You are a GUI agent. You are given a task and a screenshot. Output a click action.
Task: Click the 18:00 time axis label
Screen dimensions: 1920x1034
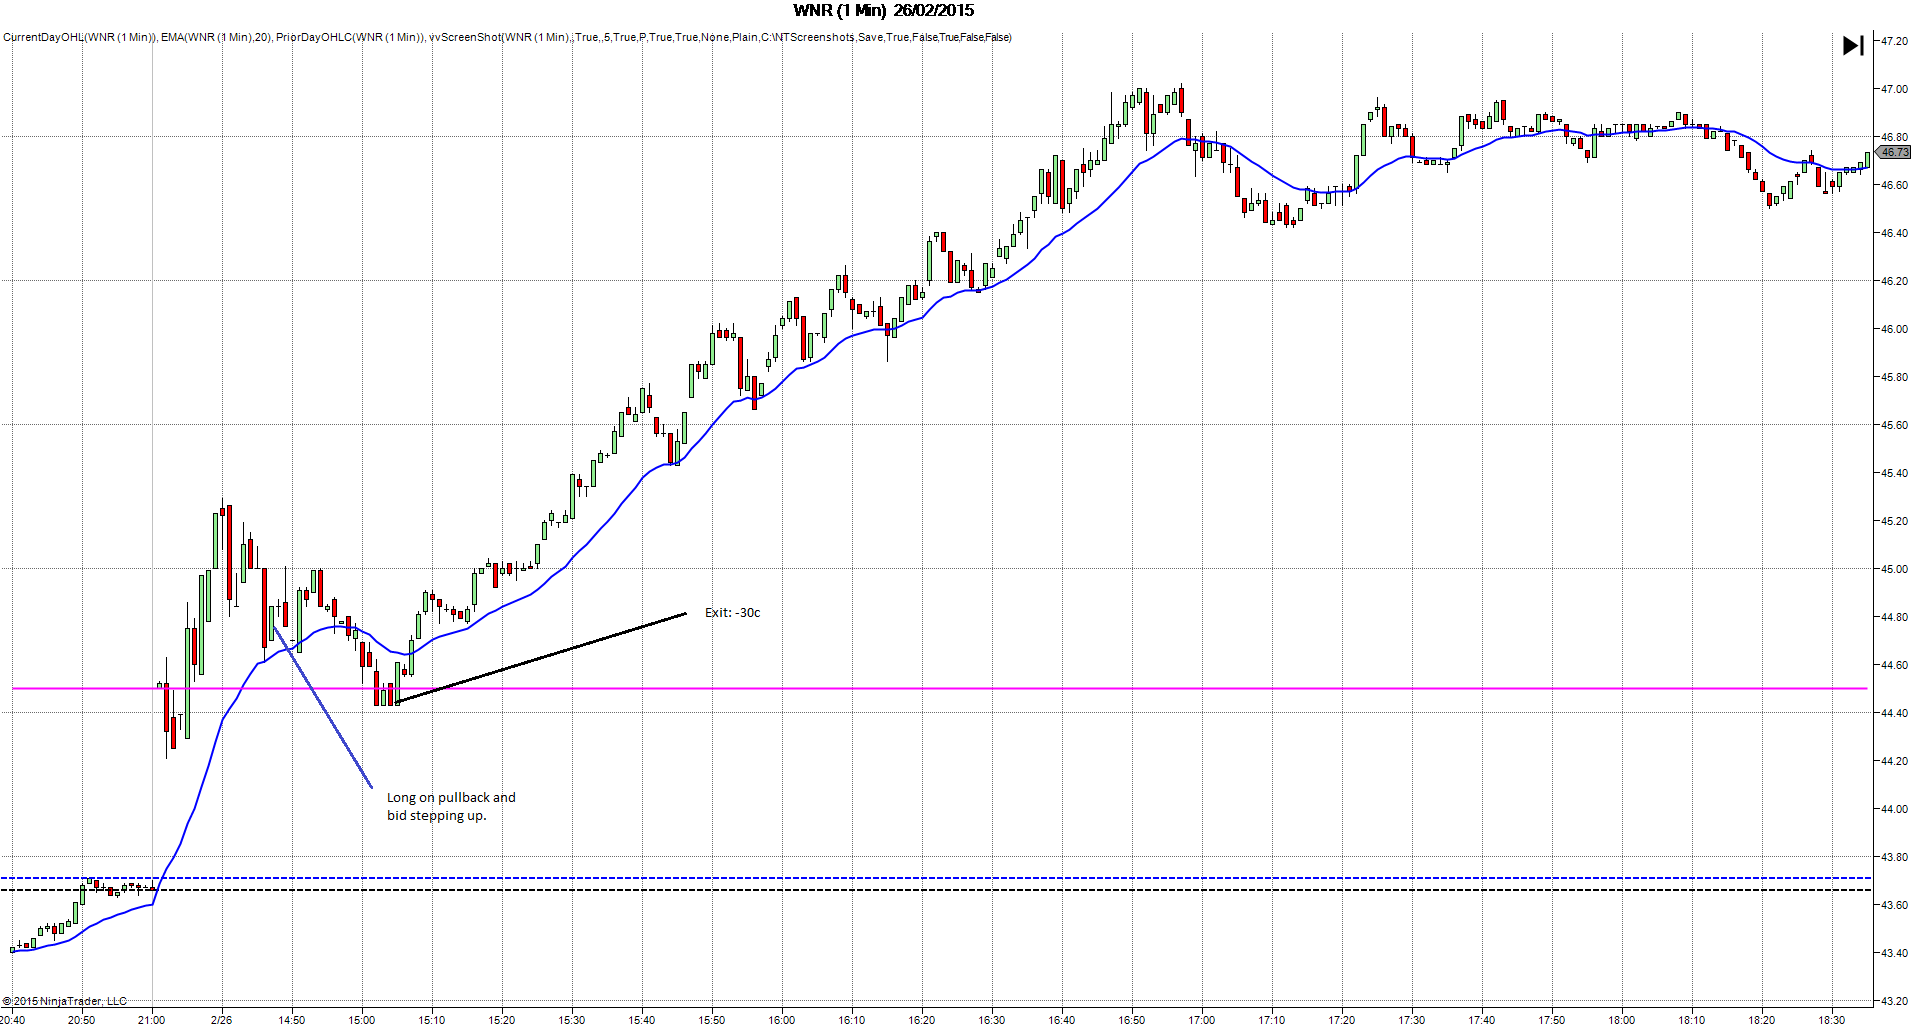(1622, 1020)
